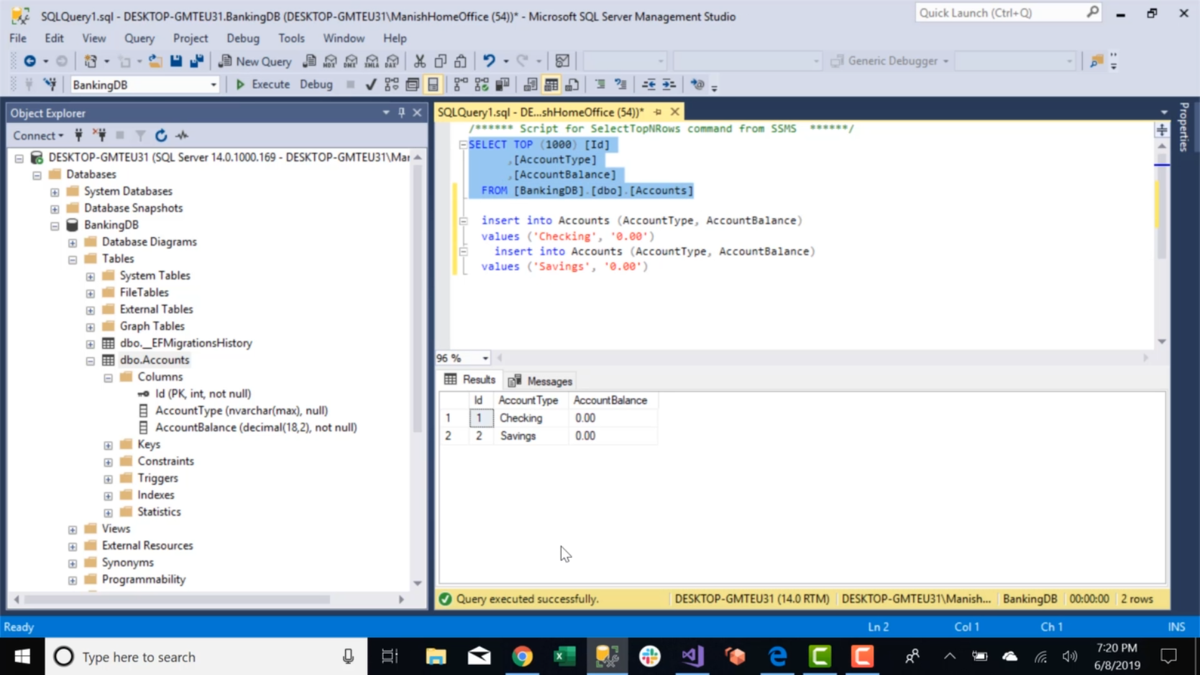Select the Checking cell in results grid
This screenshot has width=1200, height=675.
click(x=531, y=418)
